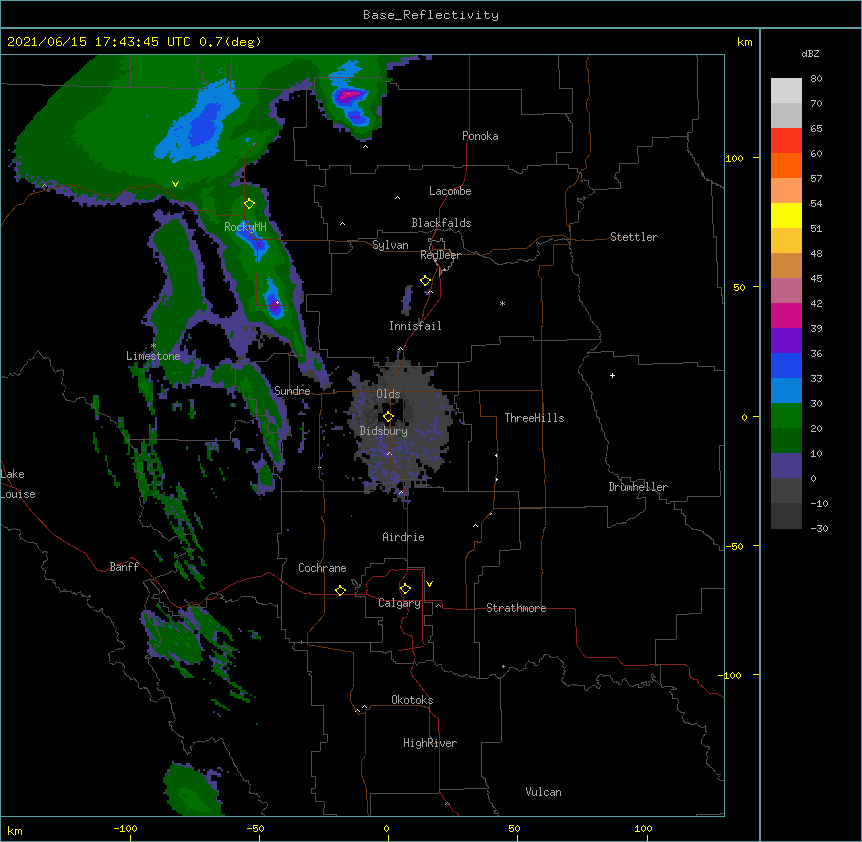This screenshot has width=862, height=842.
Task: Click the yellow diamond marker south of RedDeer
Action: (426, 281)
